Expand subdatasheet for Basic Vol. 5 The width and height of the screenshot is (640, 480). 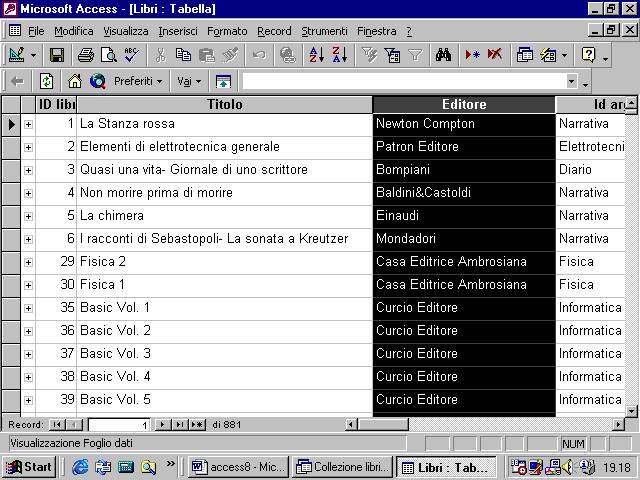pos(28,400)
